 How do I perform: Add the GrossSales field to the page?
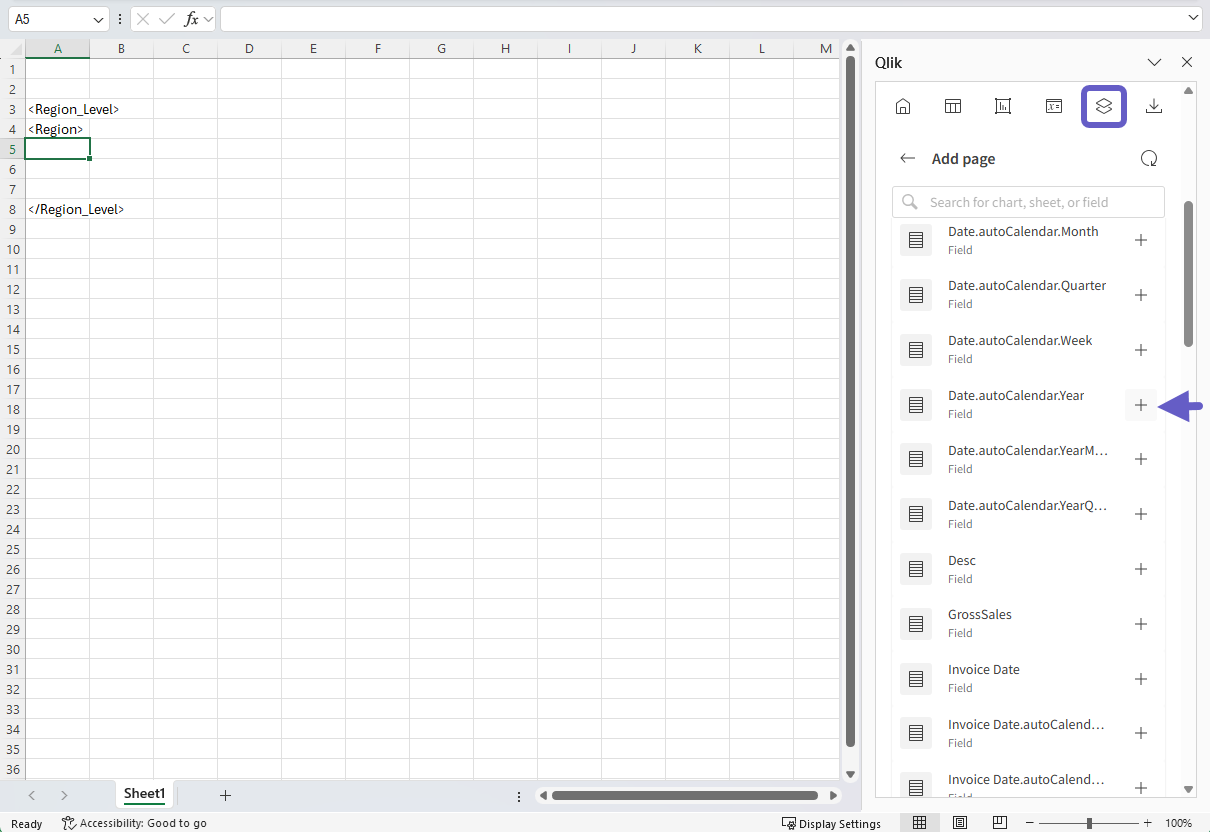[1141, 623]
